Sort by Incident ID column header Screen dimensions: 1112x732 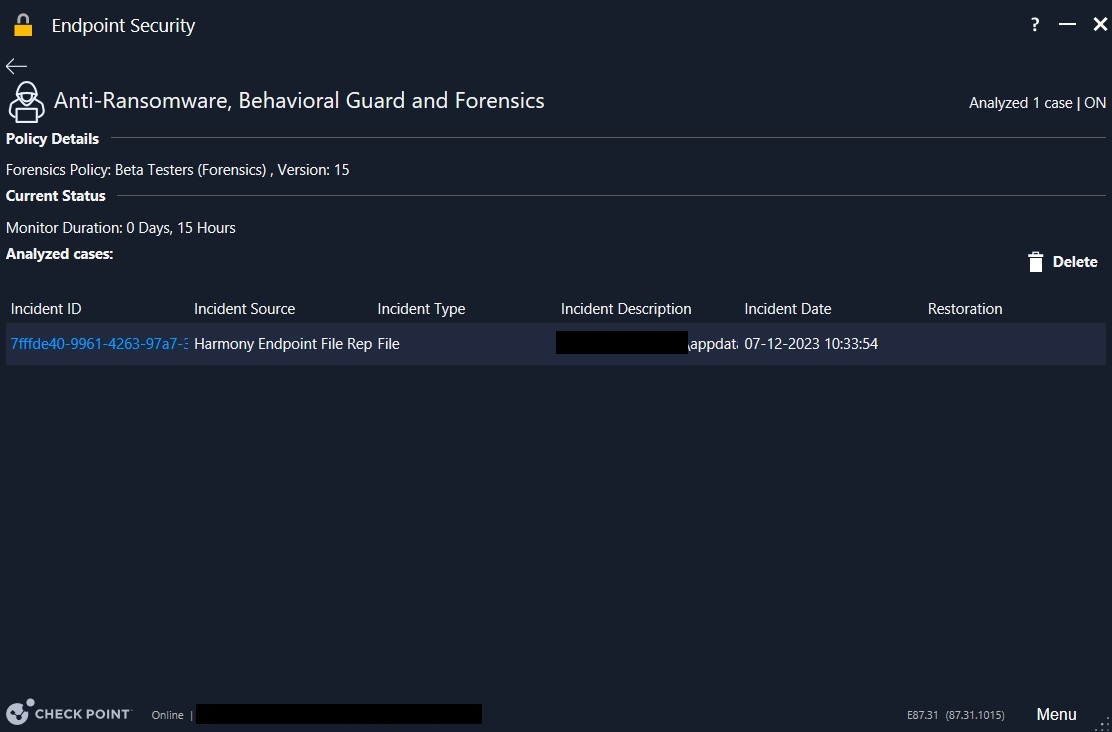pos(46,309)
